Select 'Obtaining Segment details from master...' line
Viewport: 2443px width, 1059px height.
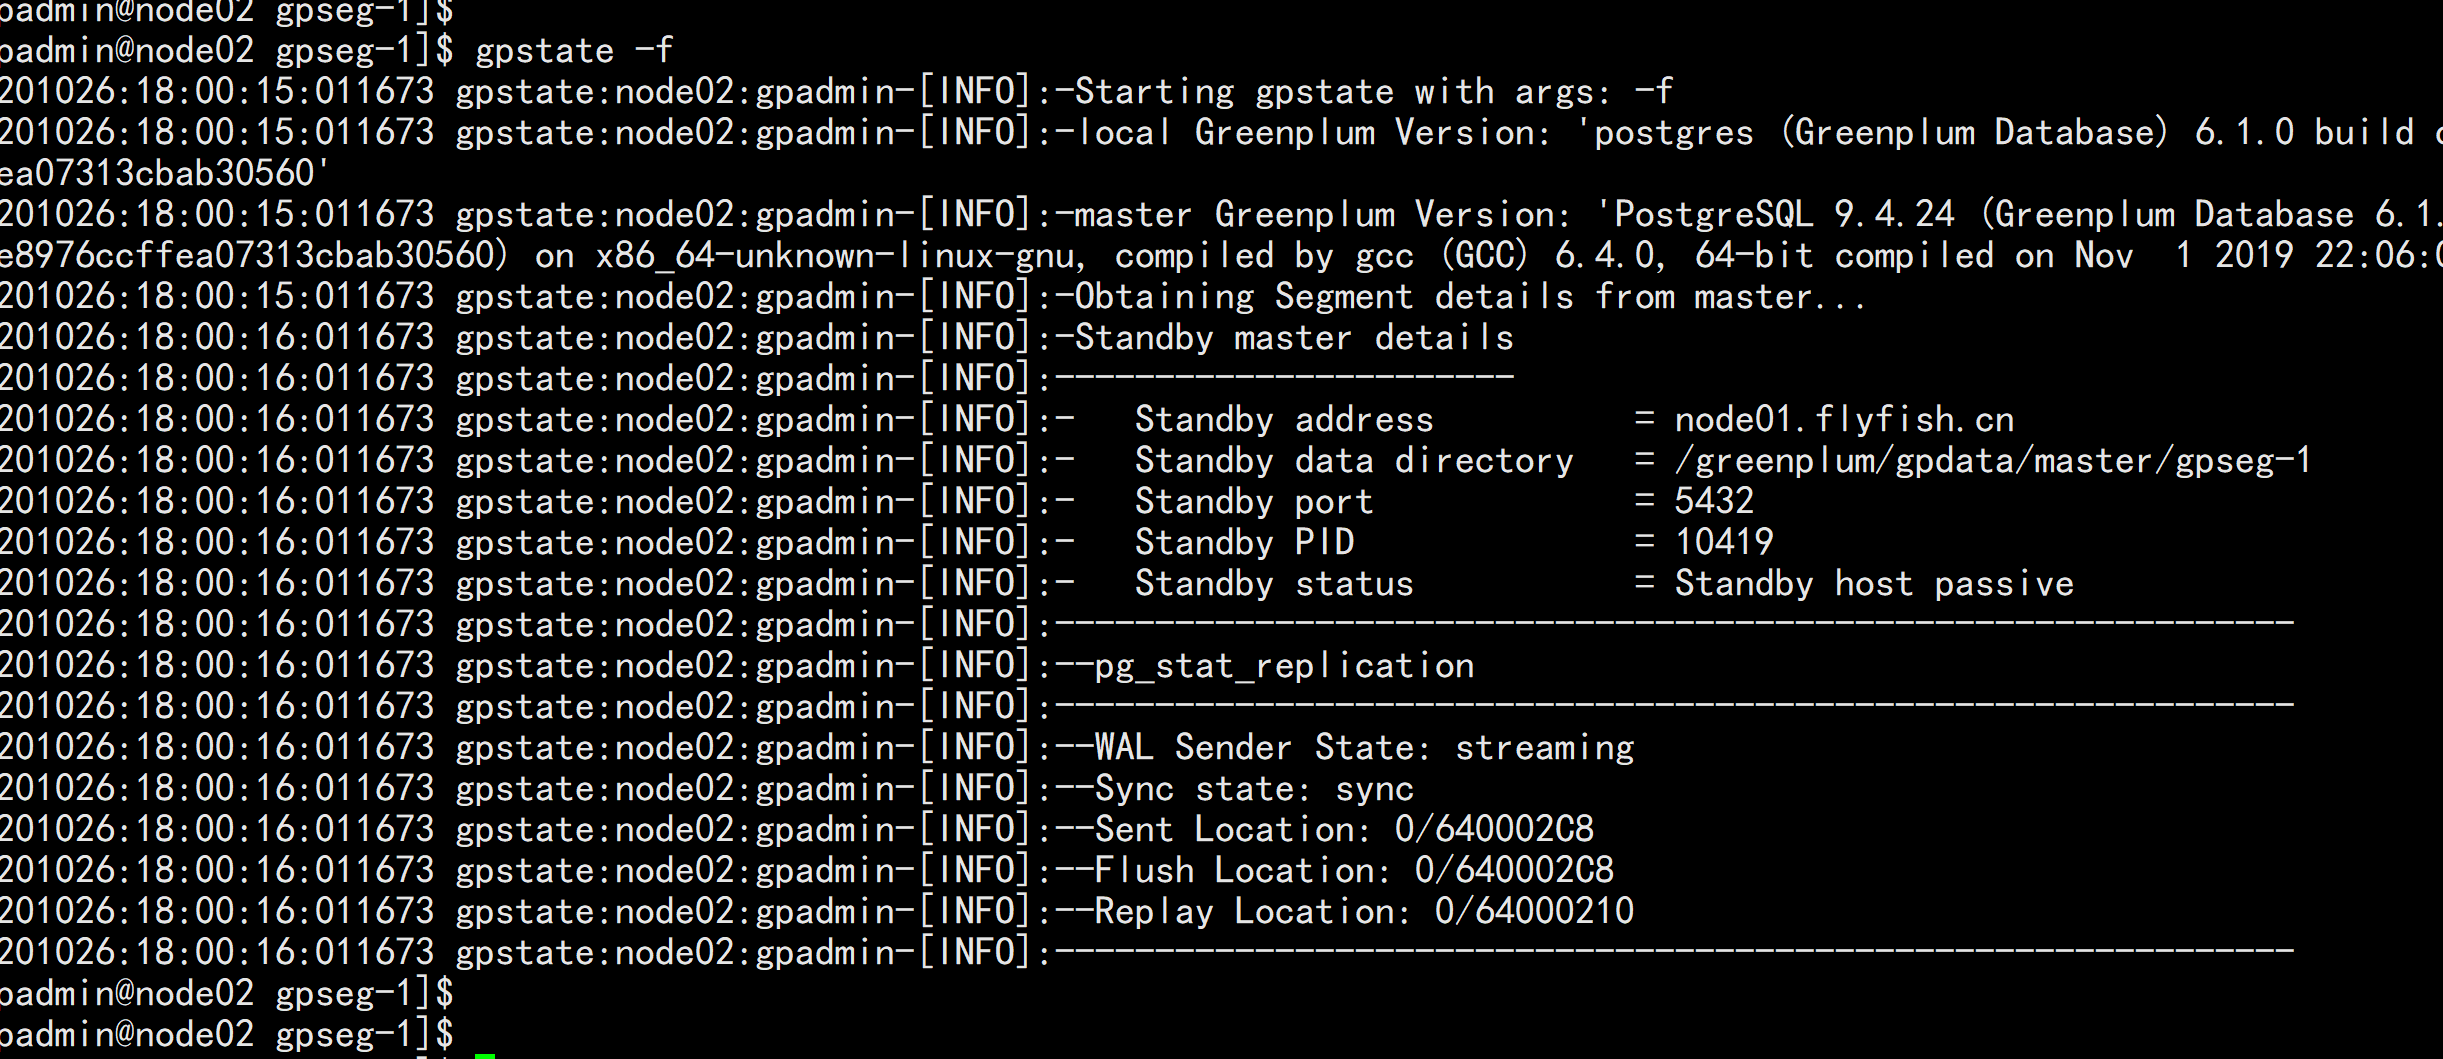point(1470,297)
